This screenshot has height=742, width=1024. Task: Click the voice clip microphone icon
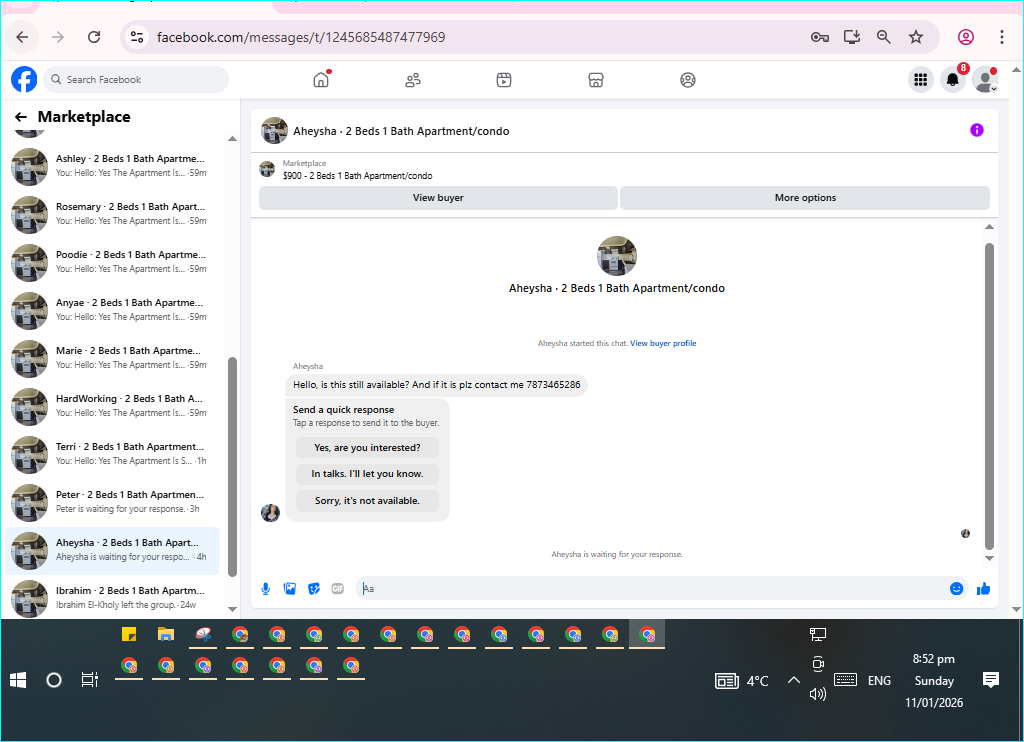(266, 589)
